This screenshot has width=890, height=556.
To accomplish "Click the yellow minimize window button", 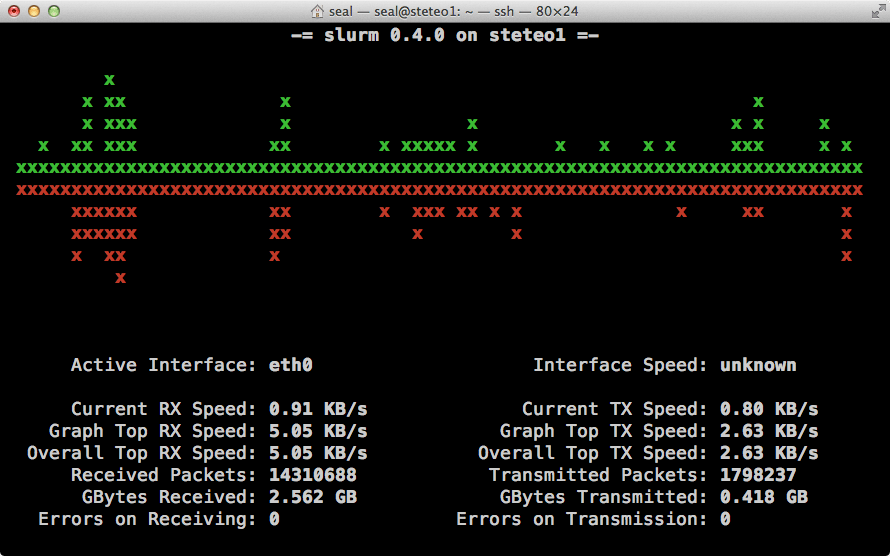I will pos(33,11).
